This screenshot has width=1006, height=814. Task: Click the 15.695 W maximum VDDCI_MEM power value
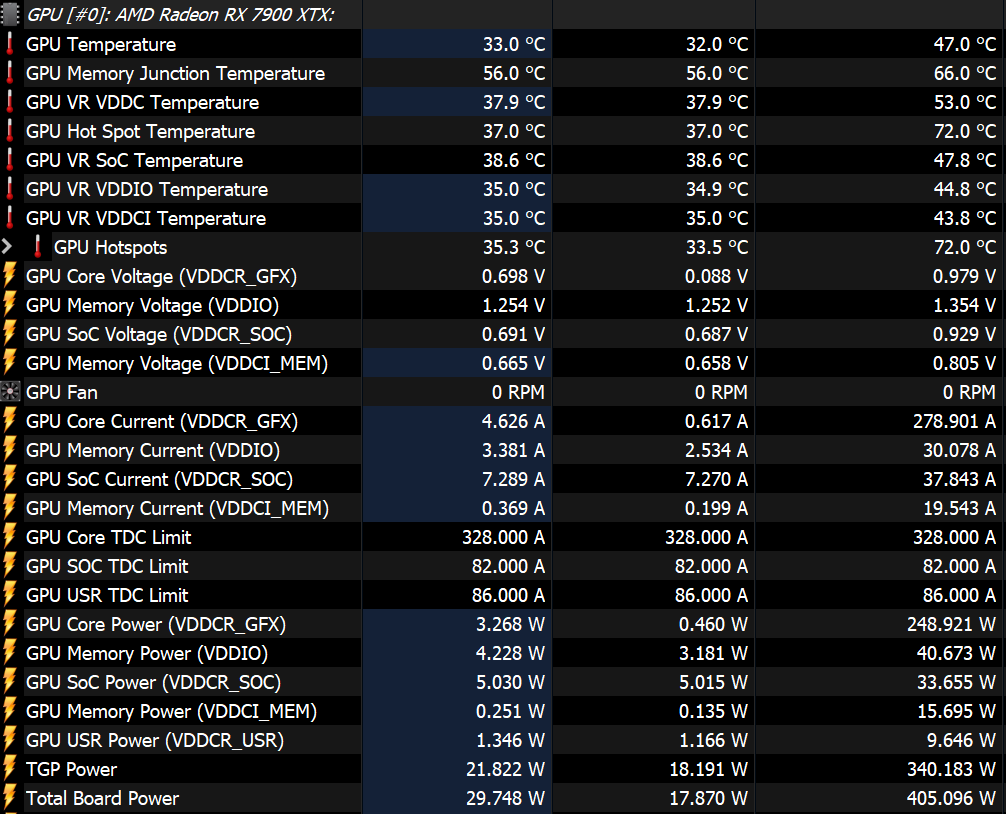coord(956,711)
